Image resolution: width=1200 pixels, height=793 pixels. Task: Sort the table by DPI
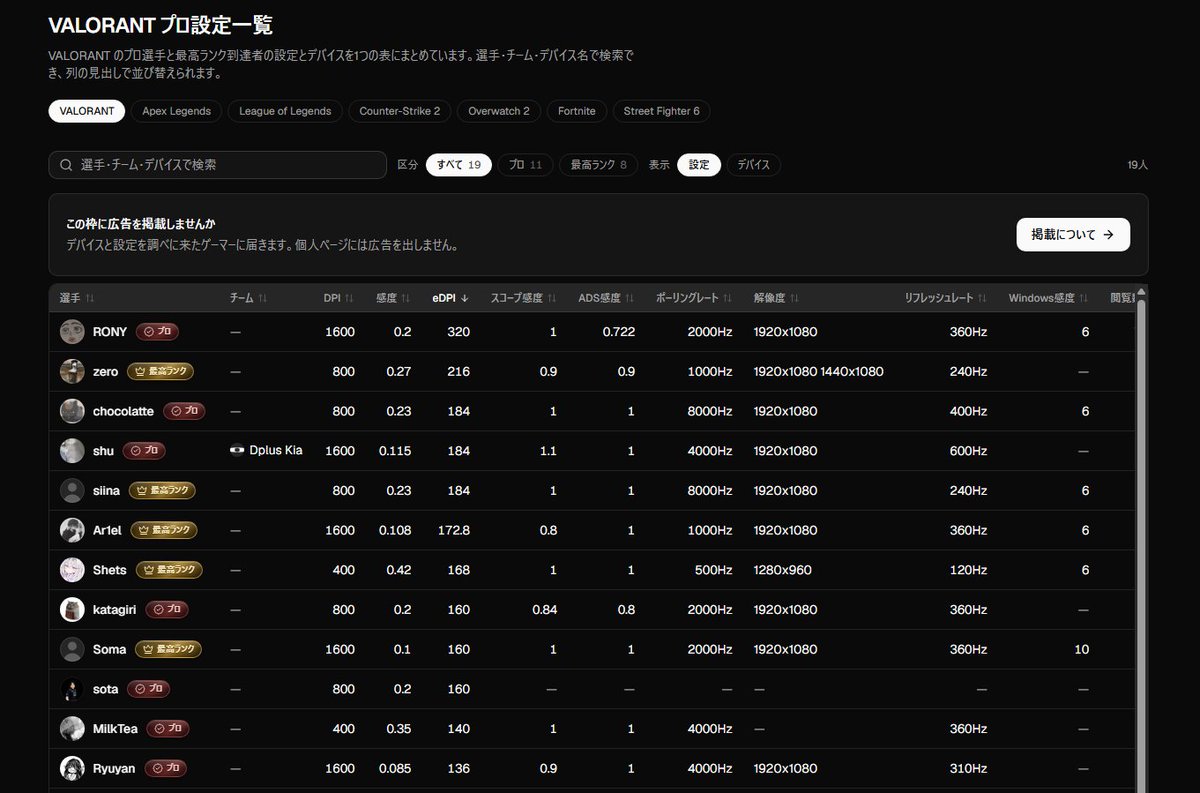click(339, 298)
